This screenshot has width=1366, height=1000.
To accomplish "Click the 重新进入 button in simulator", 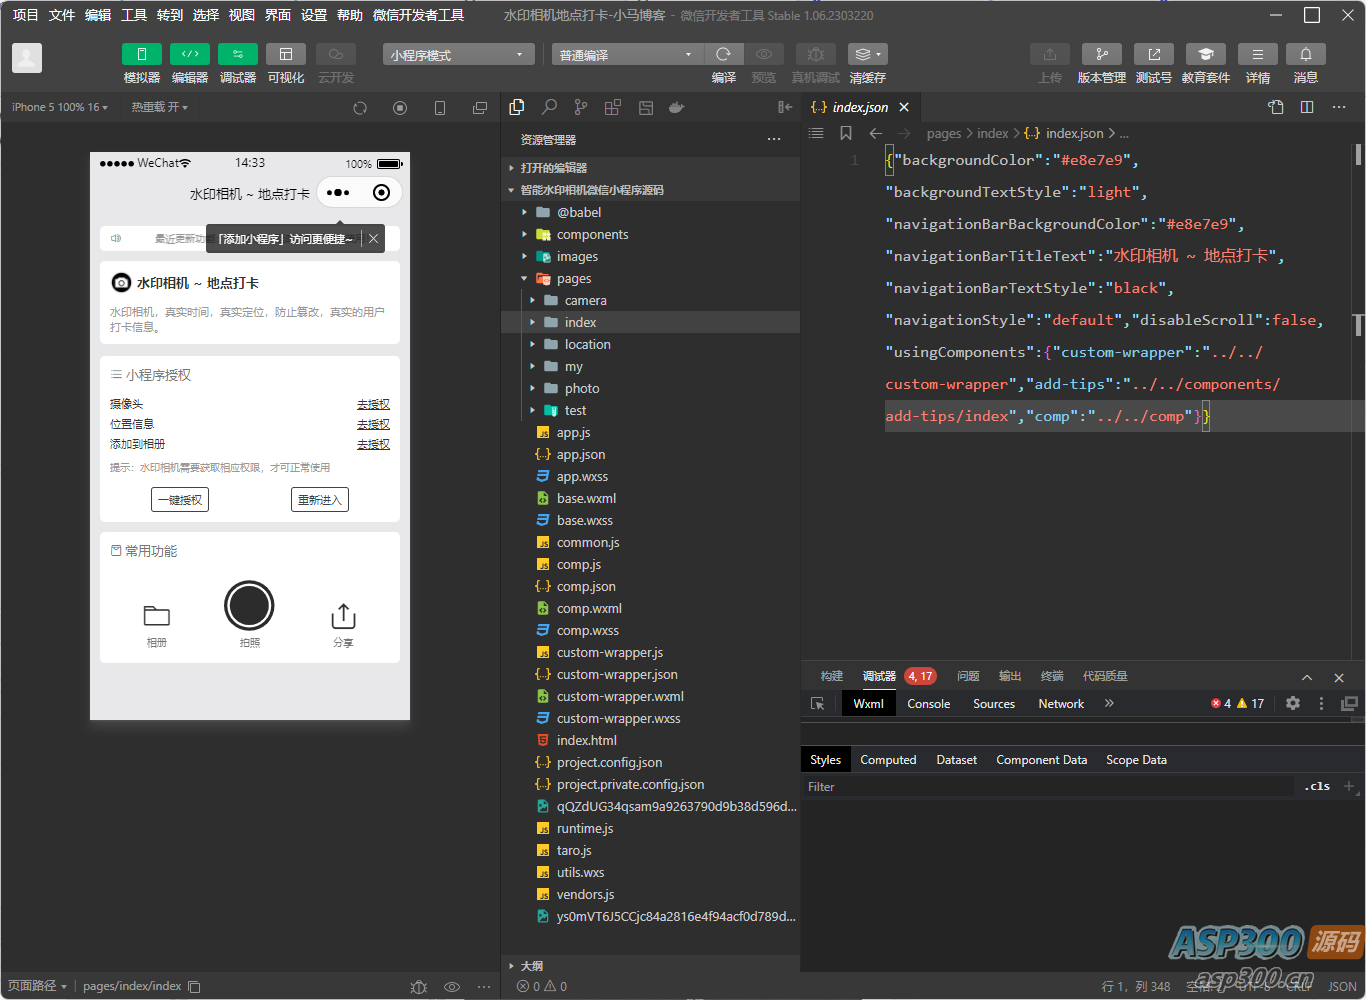I will (320, 500).
